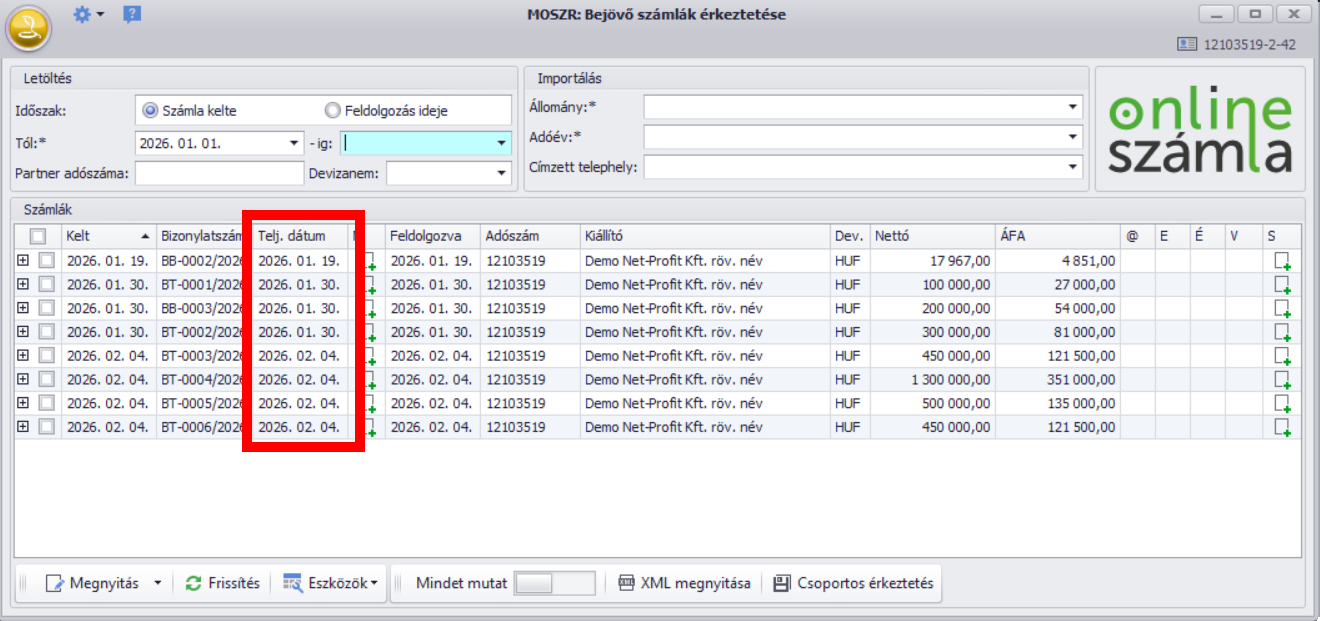The width and height of the screenshot is (1320, 621).
Task: Click the Partner adószáma input field
Action: 218,174
